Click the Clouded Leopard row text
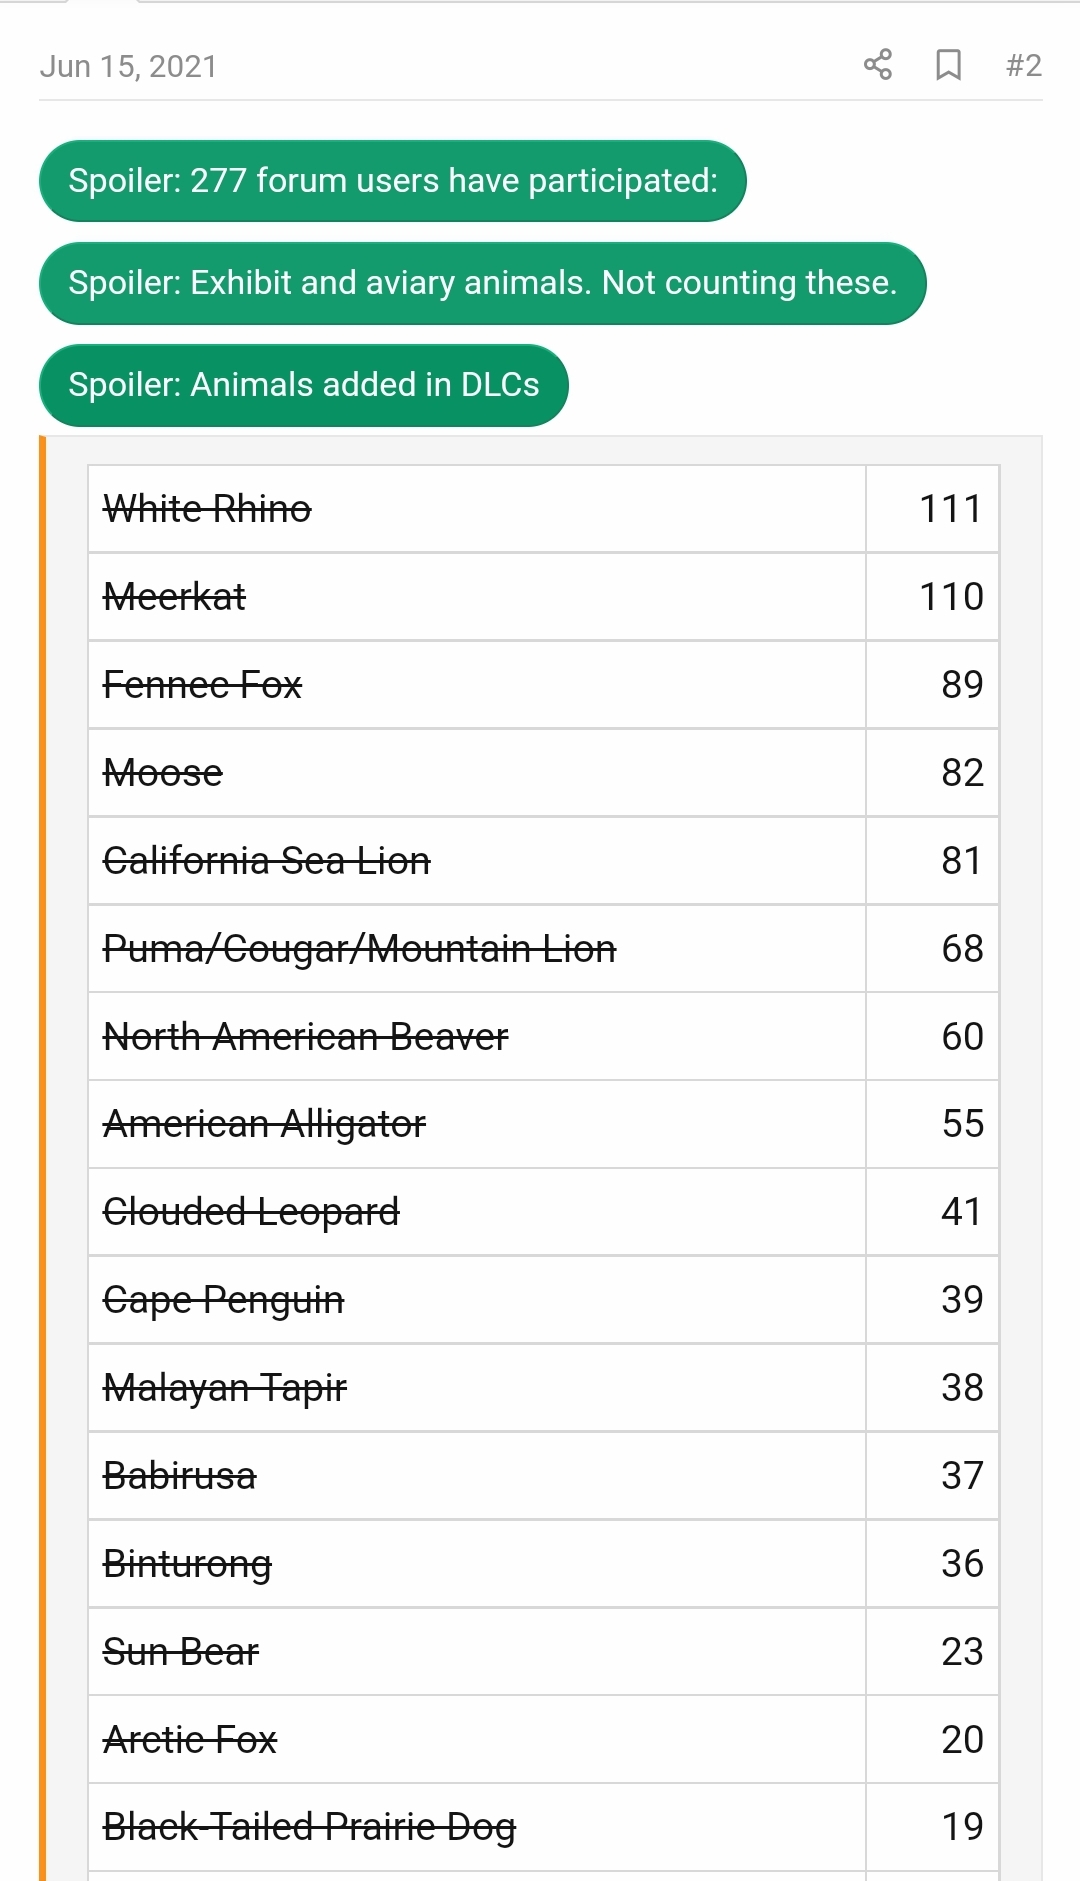 click(x=251, y=1212)
